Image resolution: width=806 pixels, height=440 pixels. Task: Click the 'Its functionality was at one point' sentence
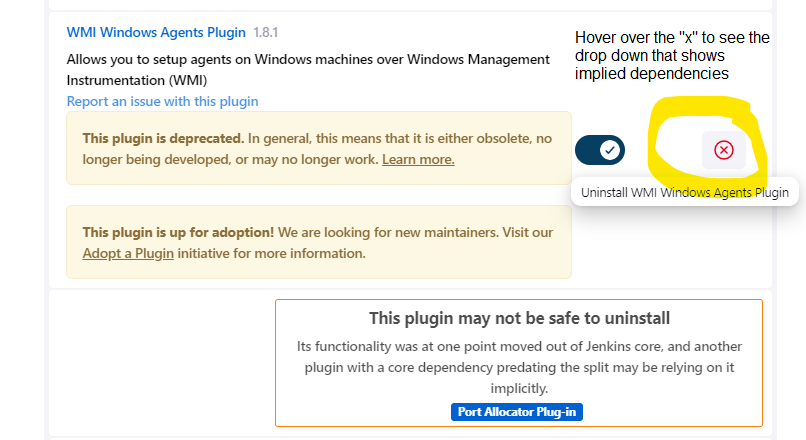point(519,367)
